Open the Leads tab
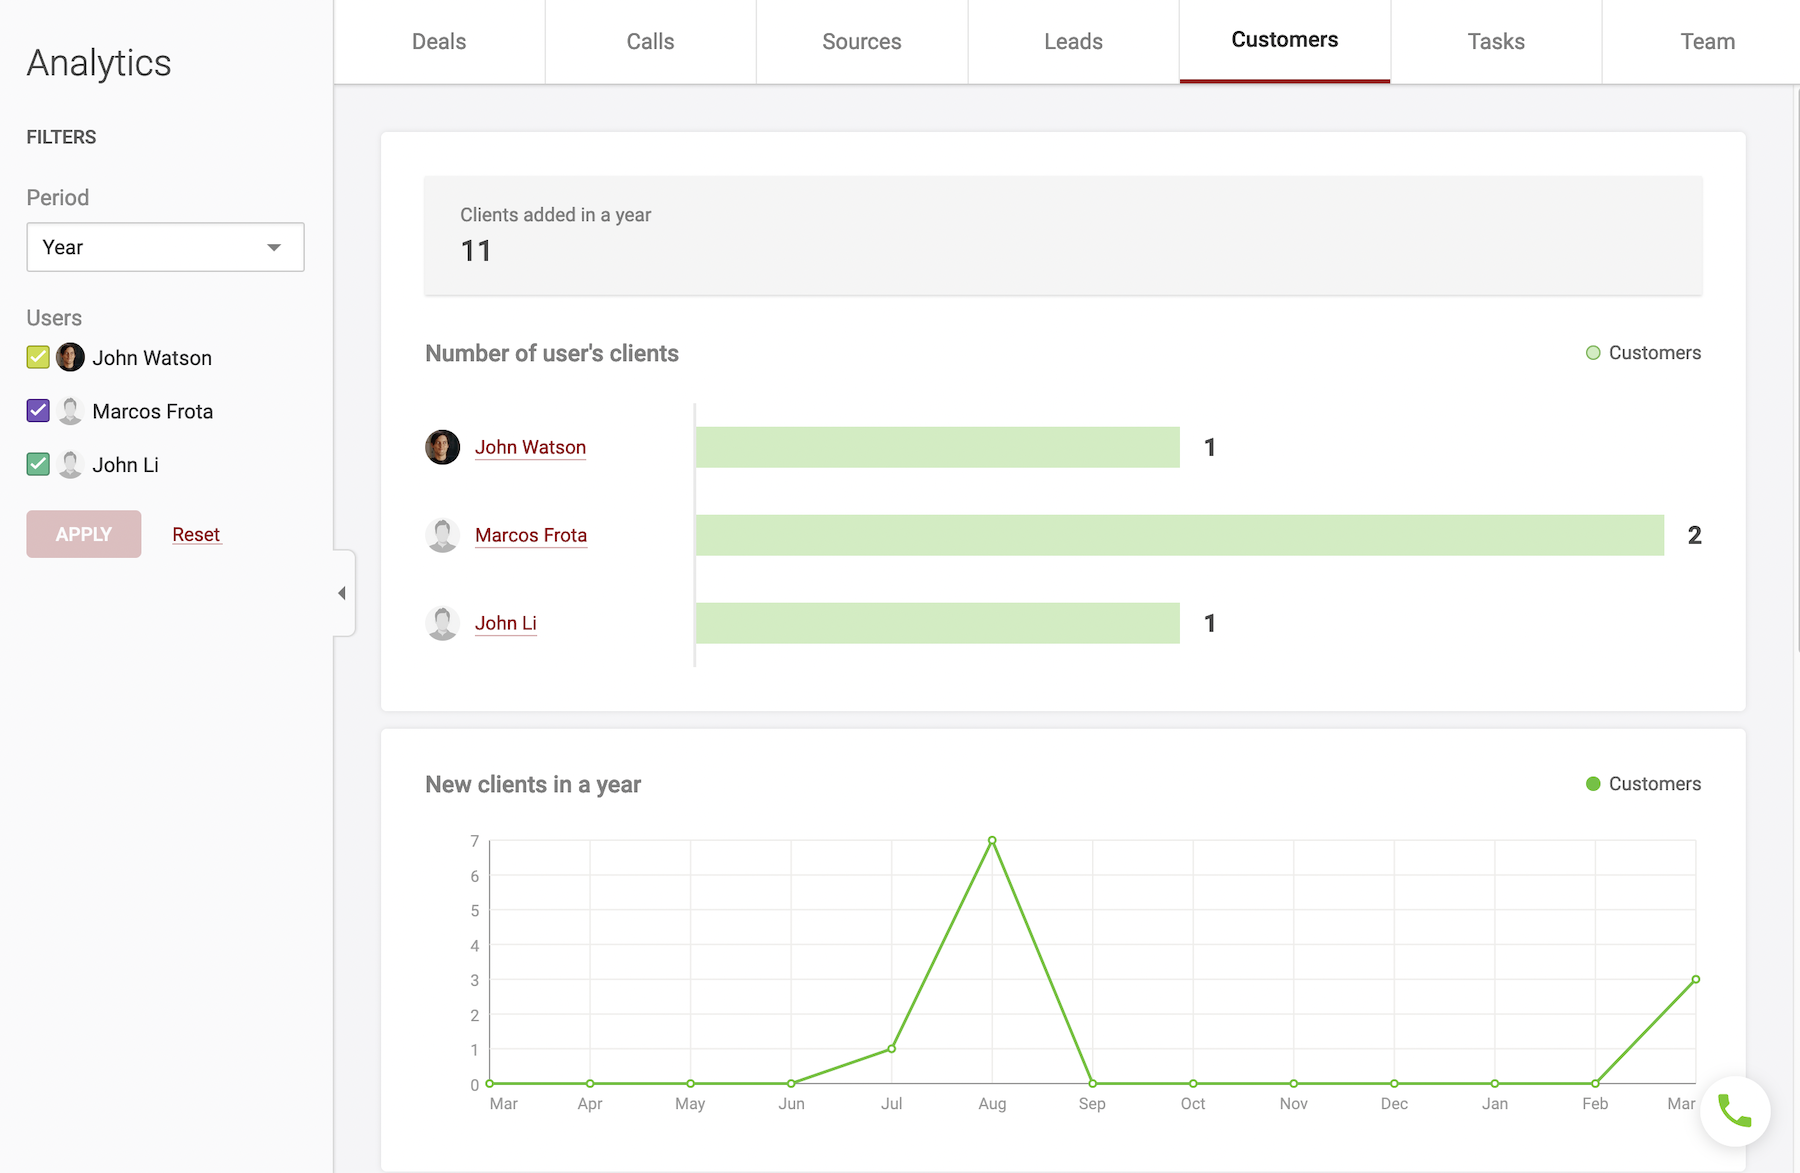This screenshot has width=1800, height=1173. (1073, 42)
